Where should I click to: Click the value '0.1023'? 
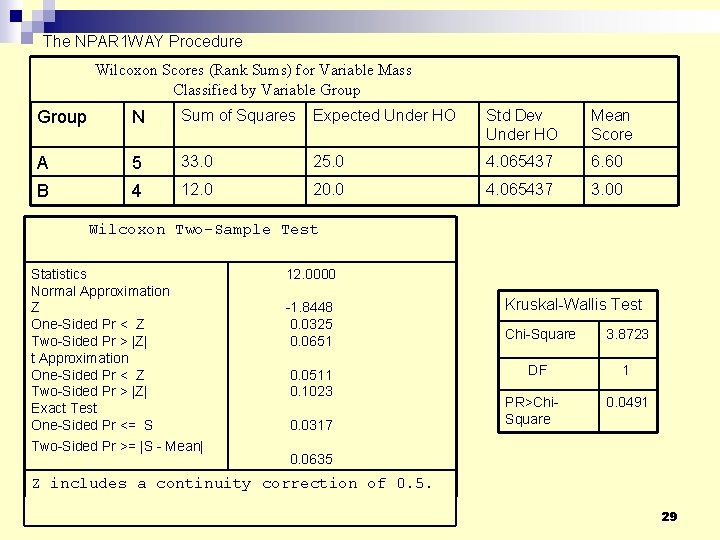coord(311,391)
